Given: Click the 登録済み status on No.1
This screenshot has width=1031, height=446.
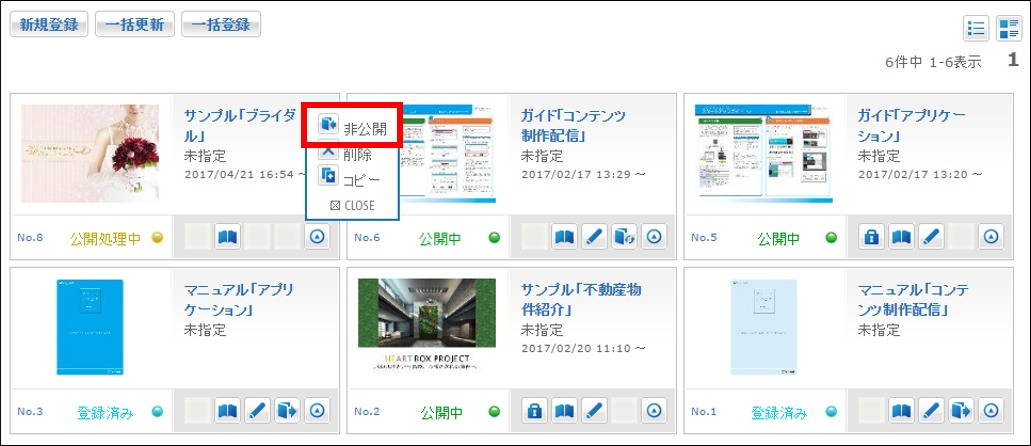Looking at the screenshot, I should click(x=779, y=412).
